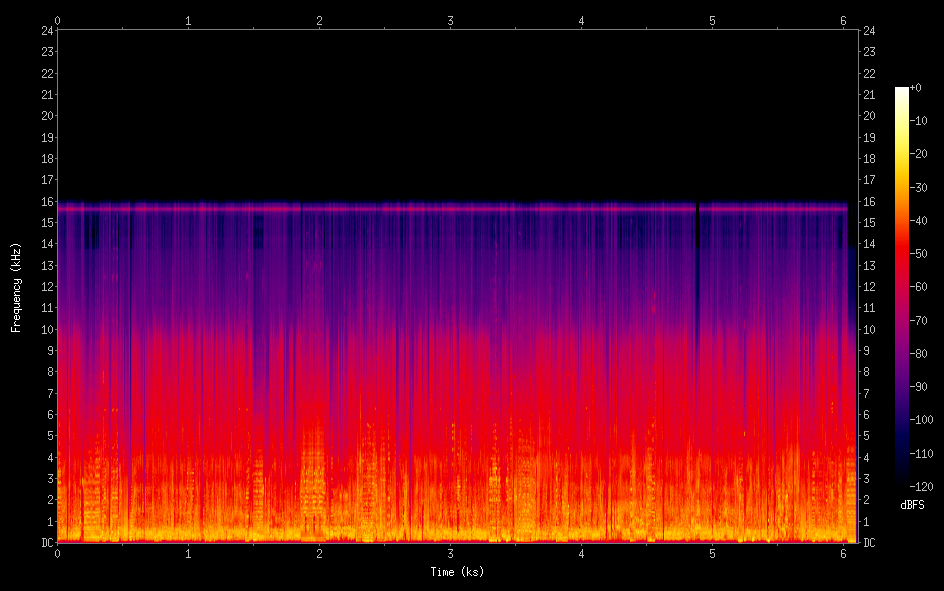Click the +0 label atop the color scale
Viewport: 944px width, 591px height.
(x=916, y=88)
